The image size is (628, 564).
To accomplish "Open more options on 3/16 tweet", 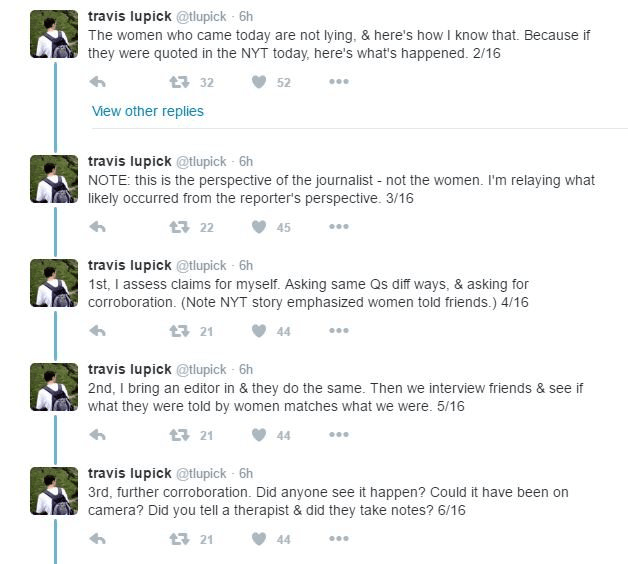I will point(339,227).
